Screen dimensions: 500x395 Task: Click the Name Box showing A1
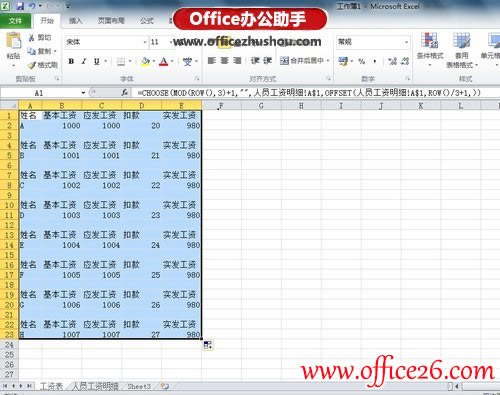tap(39, 93)
